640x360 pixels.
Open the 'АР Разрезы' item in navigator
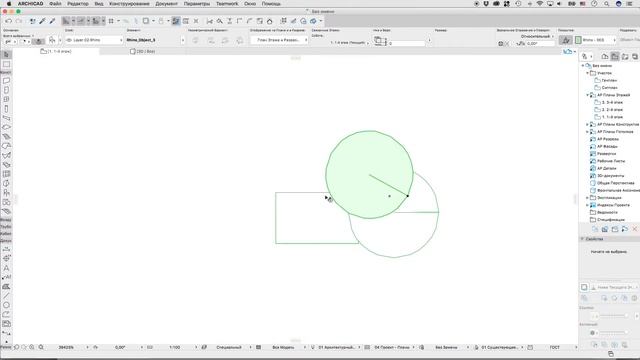pyautogui.click(x=608, y=139)
